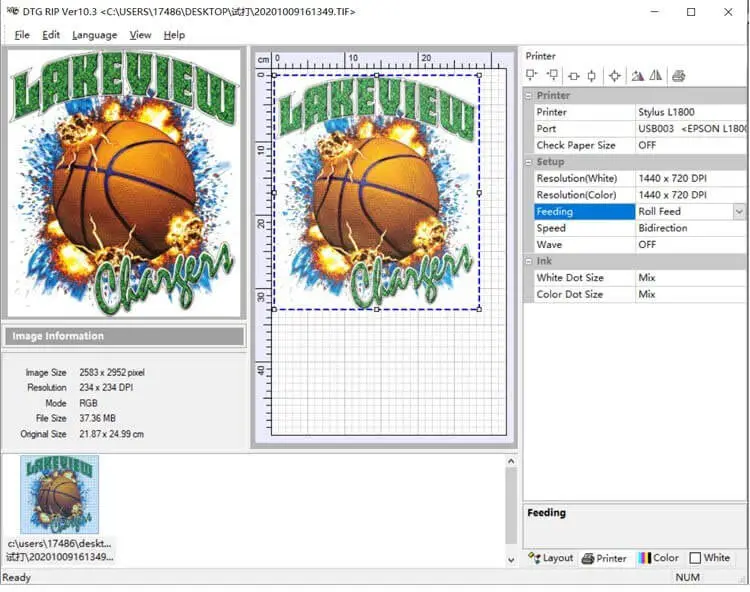Click File Size 37.36 MB value
The image size is (750, 592).
[x=98, y=418]
